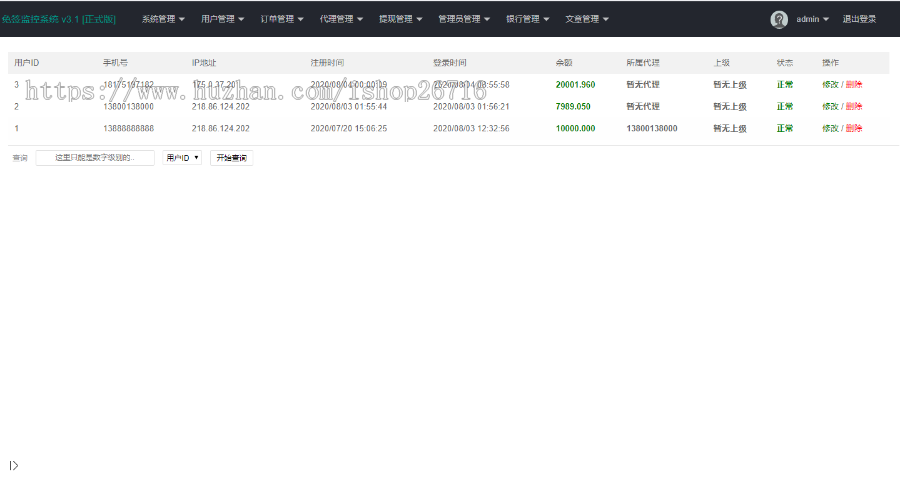This screenshot has height=479, width=900.
Task: Click login time 2020/08/03 01:56:21
Action: 471,106
